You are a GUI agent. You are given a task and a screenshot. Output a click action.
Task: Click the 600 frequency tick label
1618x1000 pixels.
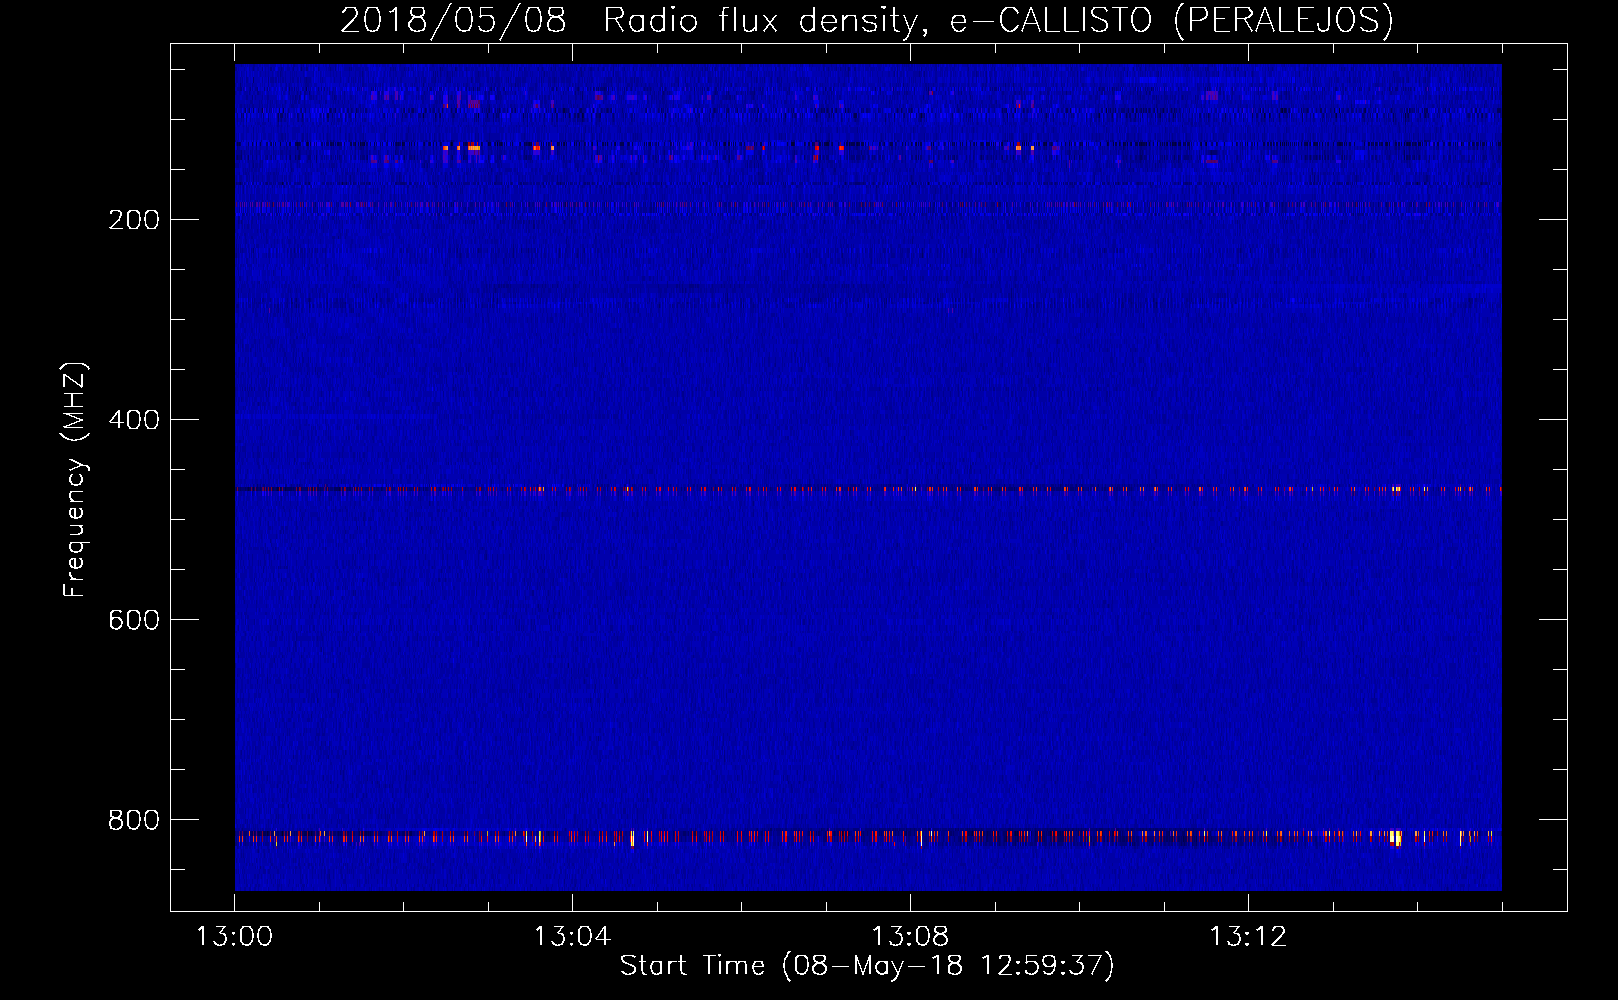tap(134, 620)
